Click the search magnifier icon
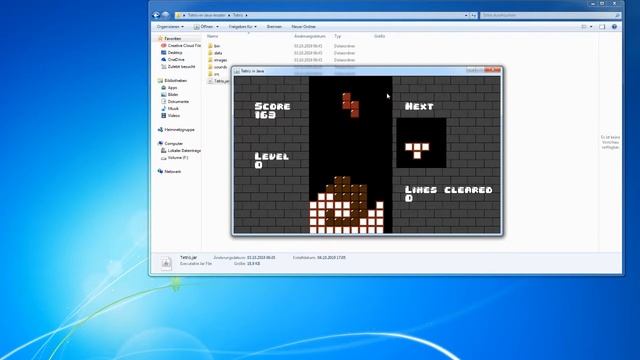 click(x=617, y=15)
